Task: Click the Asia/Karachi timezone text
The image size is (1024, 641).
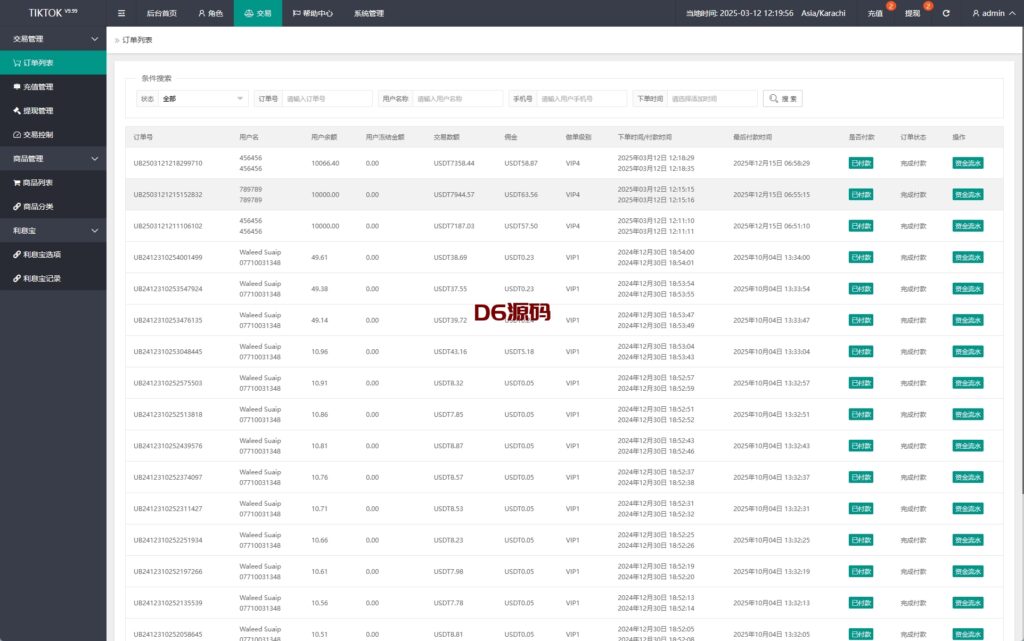Action: click(823, 13)
